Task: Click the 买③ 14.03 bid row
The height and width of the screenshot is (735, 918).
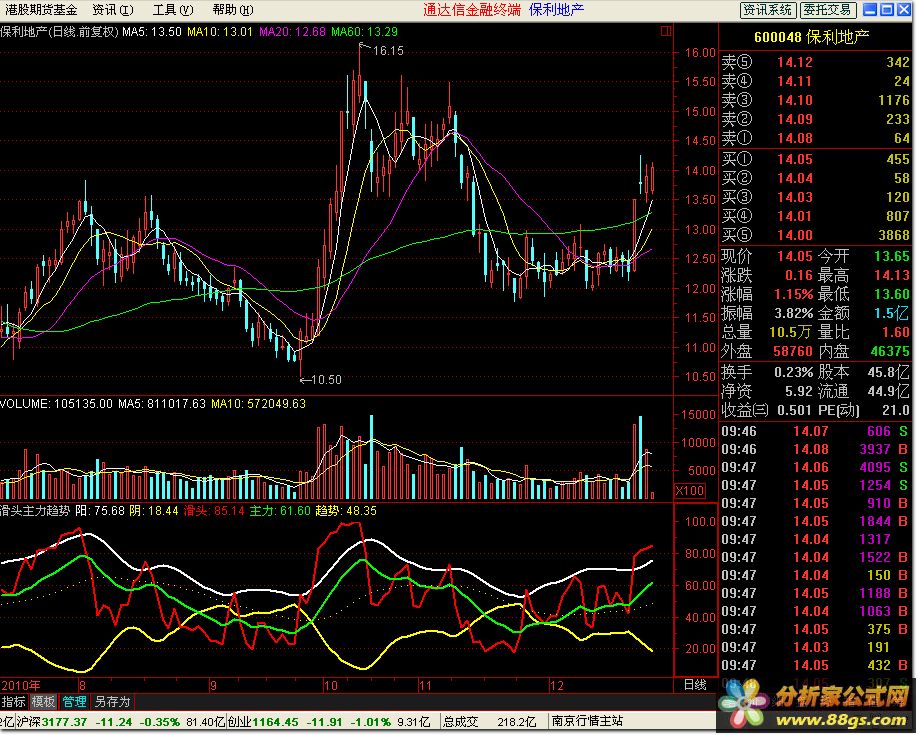Action: point(815,197)
